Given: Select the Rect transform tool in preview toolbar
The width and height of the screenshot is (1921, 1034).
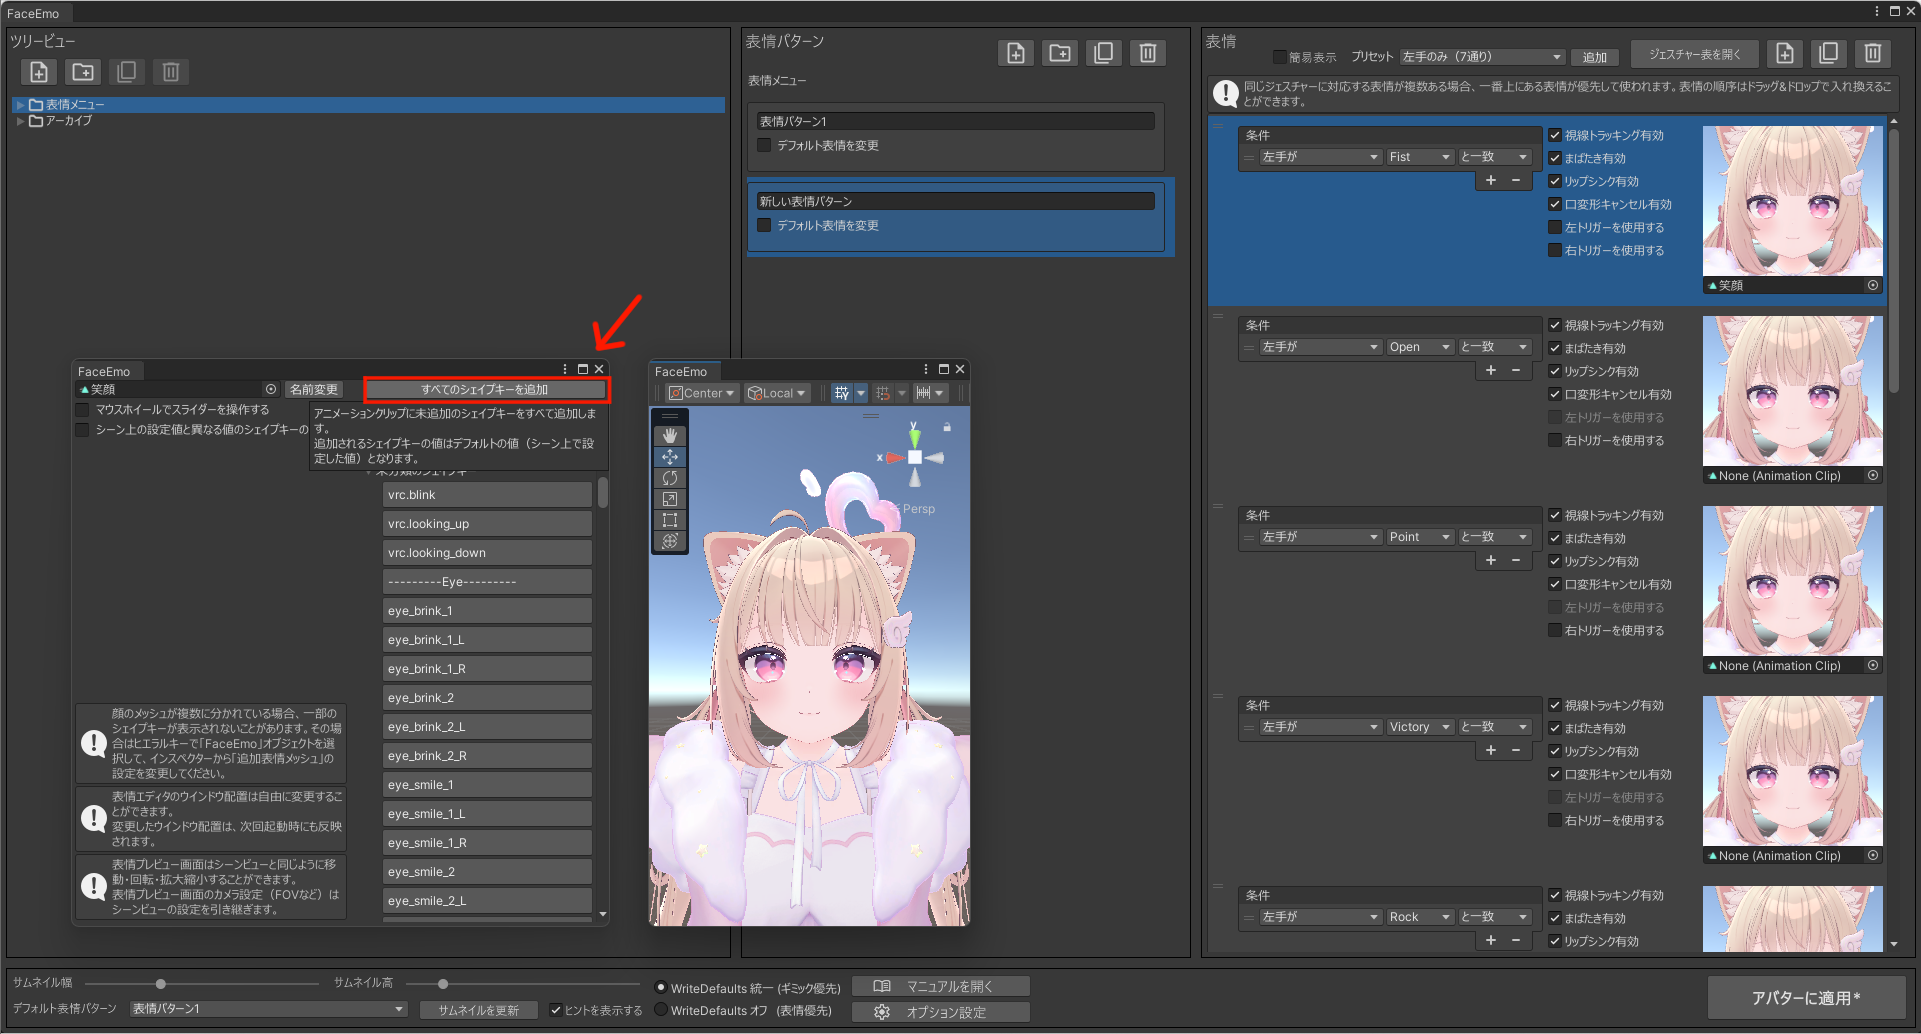Looking at the screenshot, I should click(670, 519).
